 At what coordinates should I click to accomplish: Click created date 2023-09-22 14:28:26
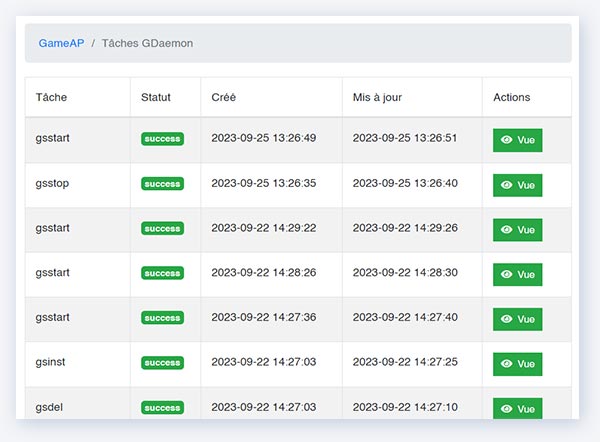click(264, 272)
